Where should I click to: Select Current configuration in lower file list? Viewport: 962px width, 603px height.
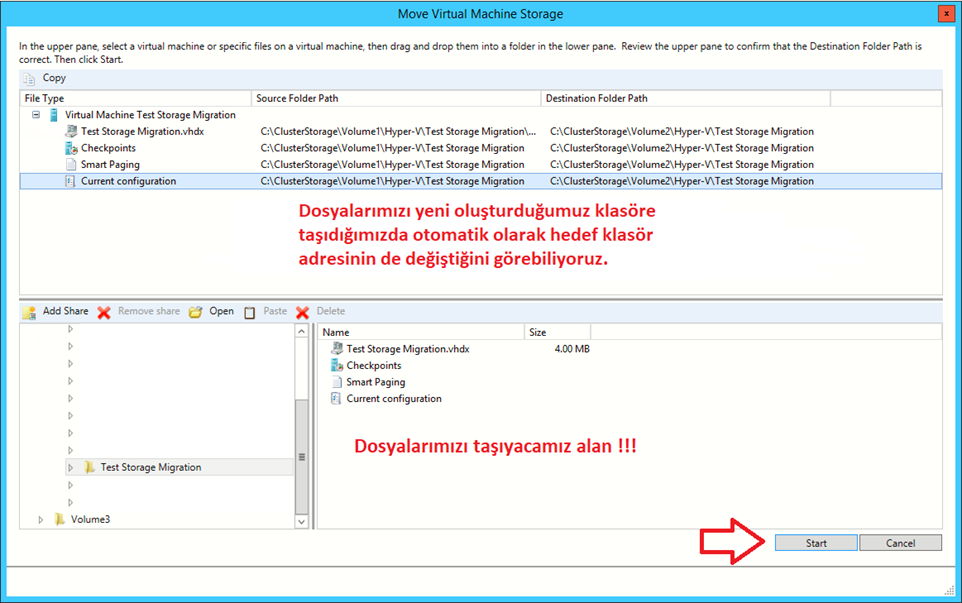394,398
